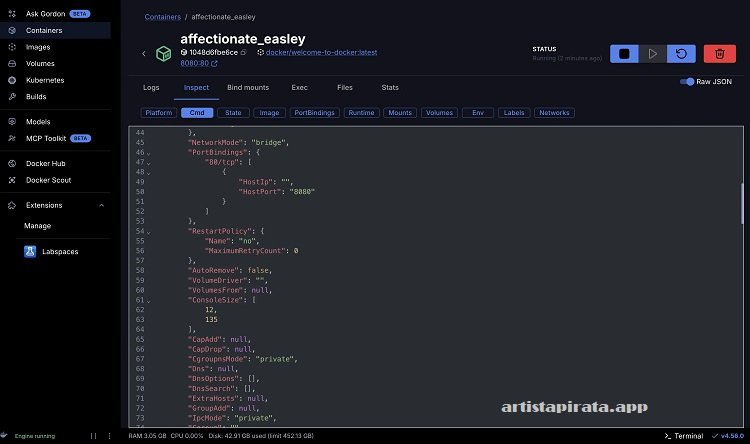Jump to the Image section

269,113
